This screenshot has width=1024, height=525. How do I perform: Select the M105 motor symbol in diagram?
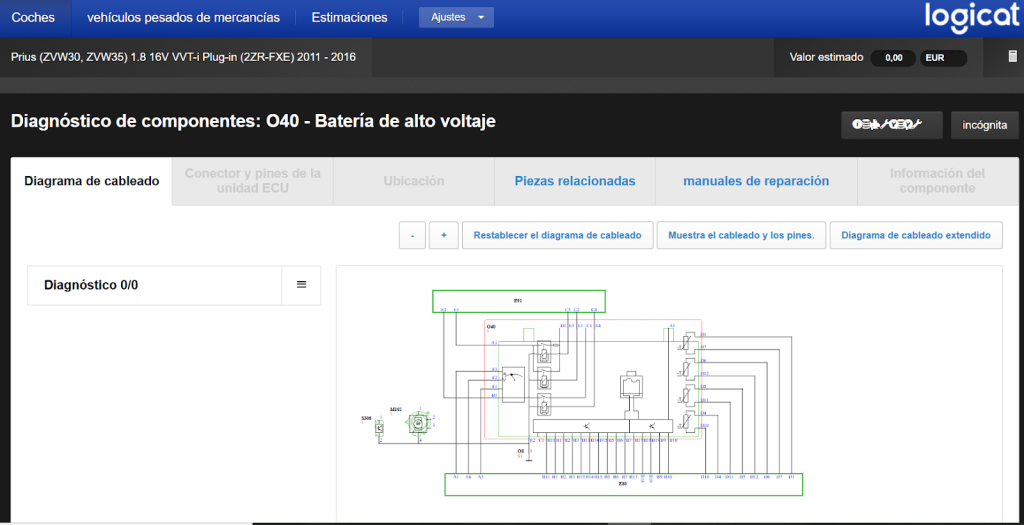click(x=415, y=423)
